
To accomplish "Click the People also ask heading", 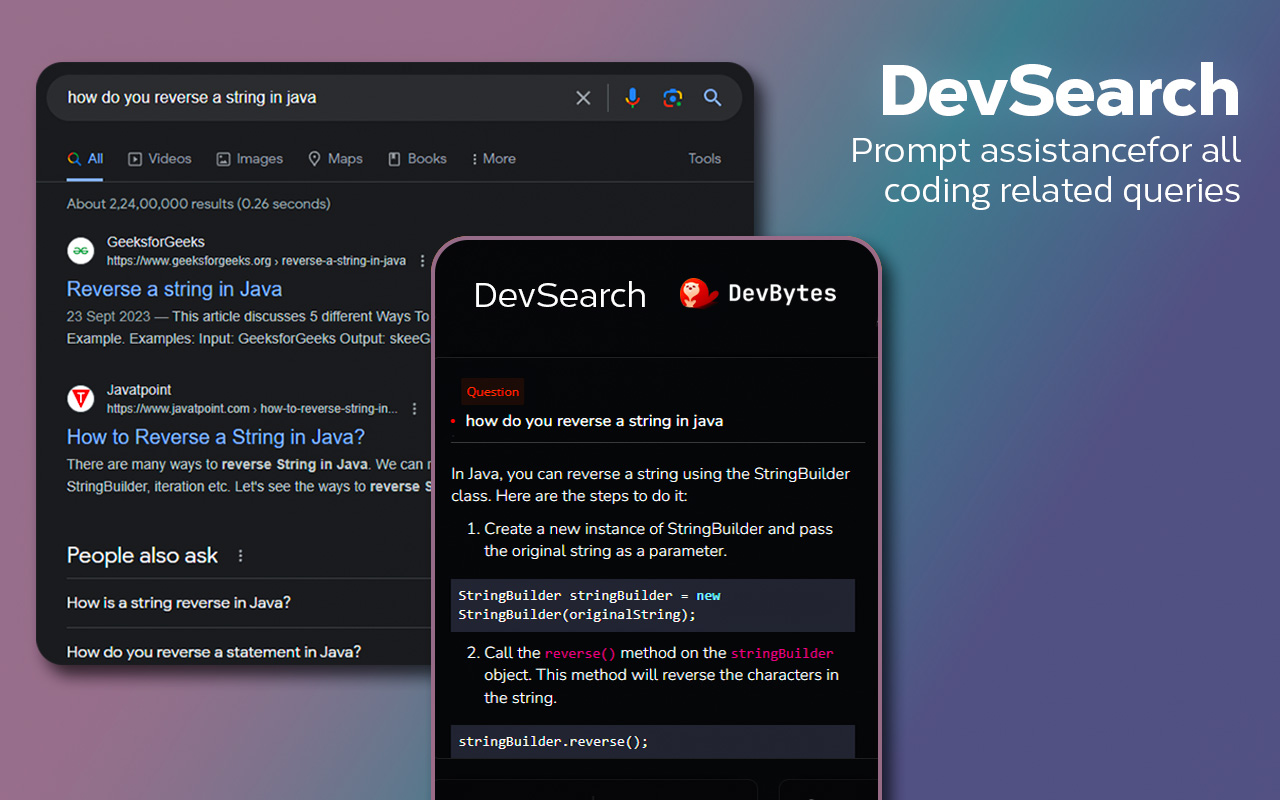I will pyautogui.click(x=142, y=556).
